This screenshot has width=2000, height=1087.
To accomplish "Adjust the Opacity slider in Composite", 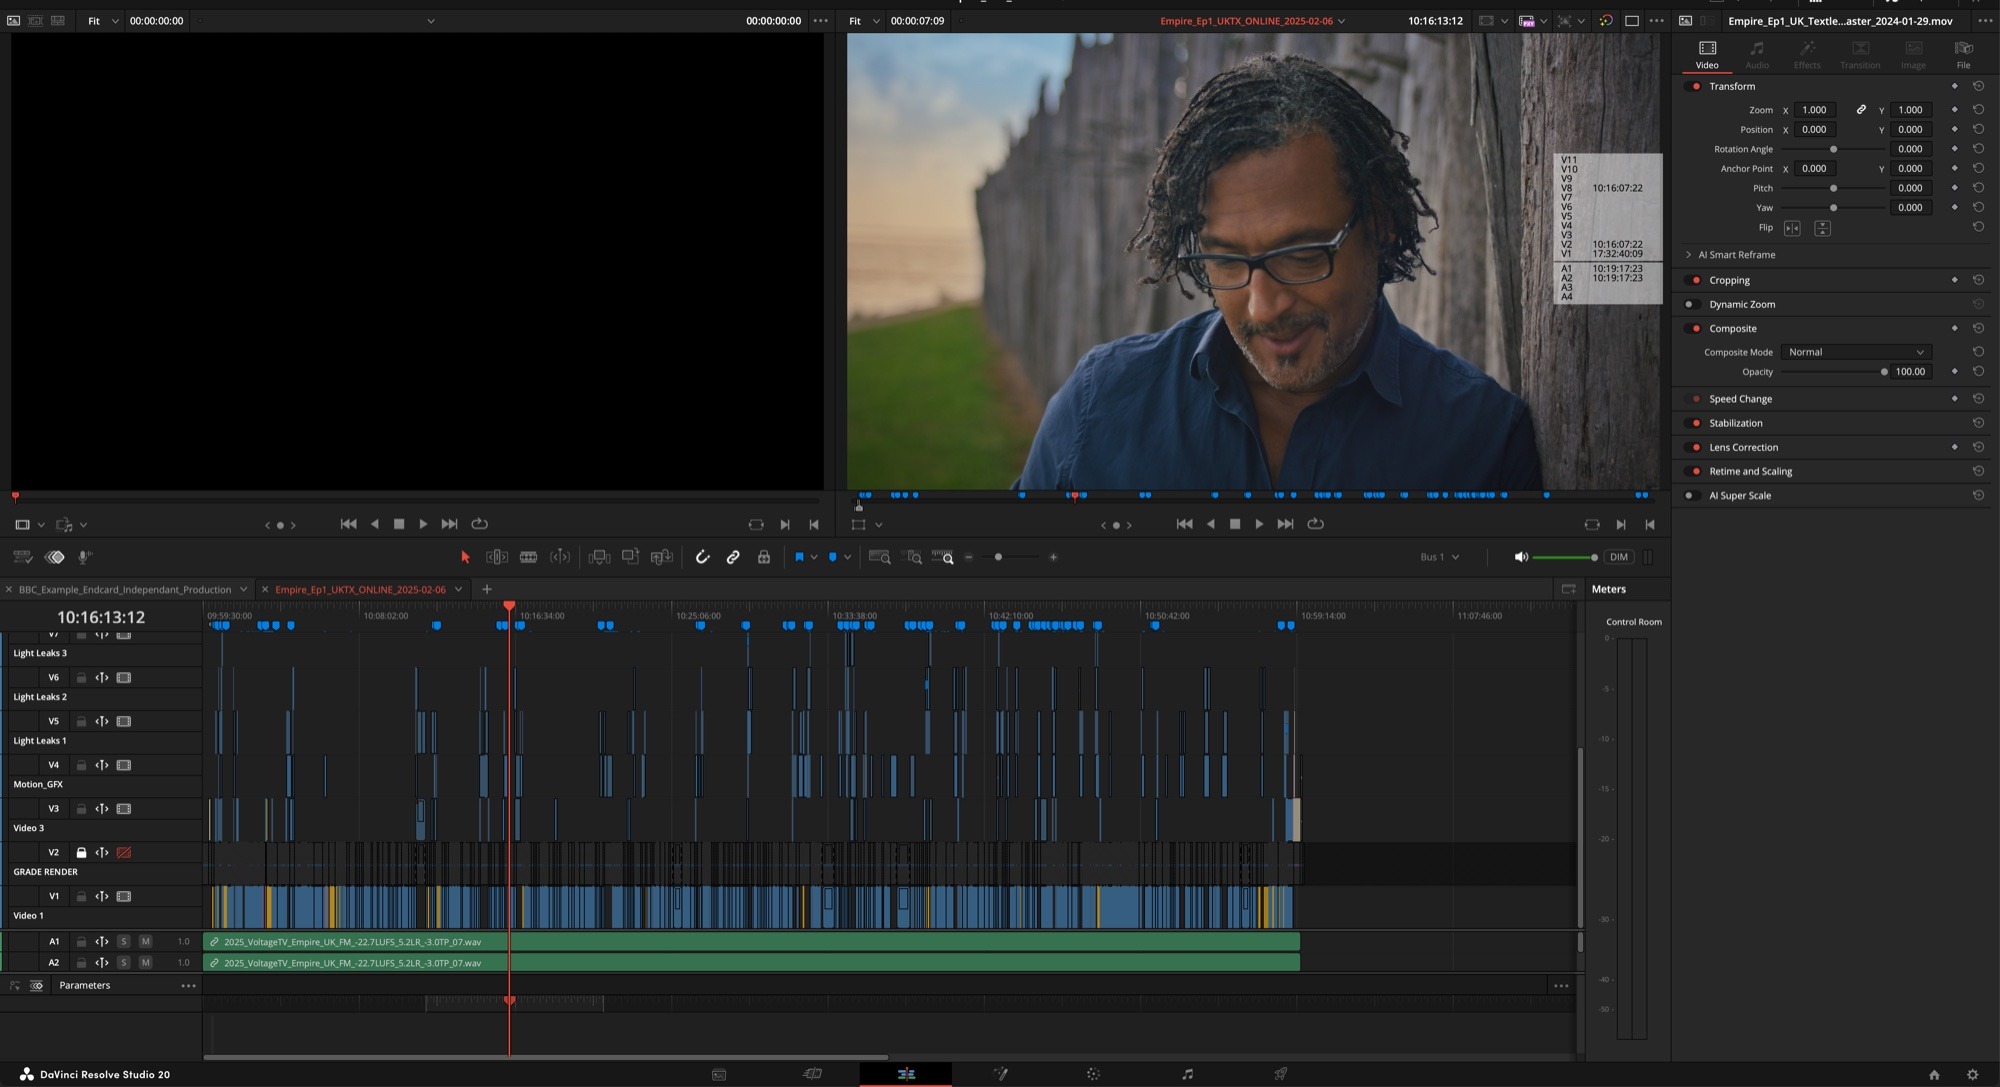I will point(1883,372).
